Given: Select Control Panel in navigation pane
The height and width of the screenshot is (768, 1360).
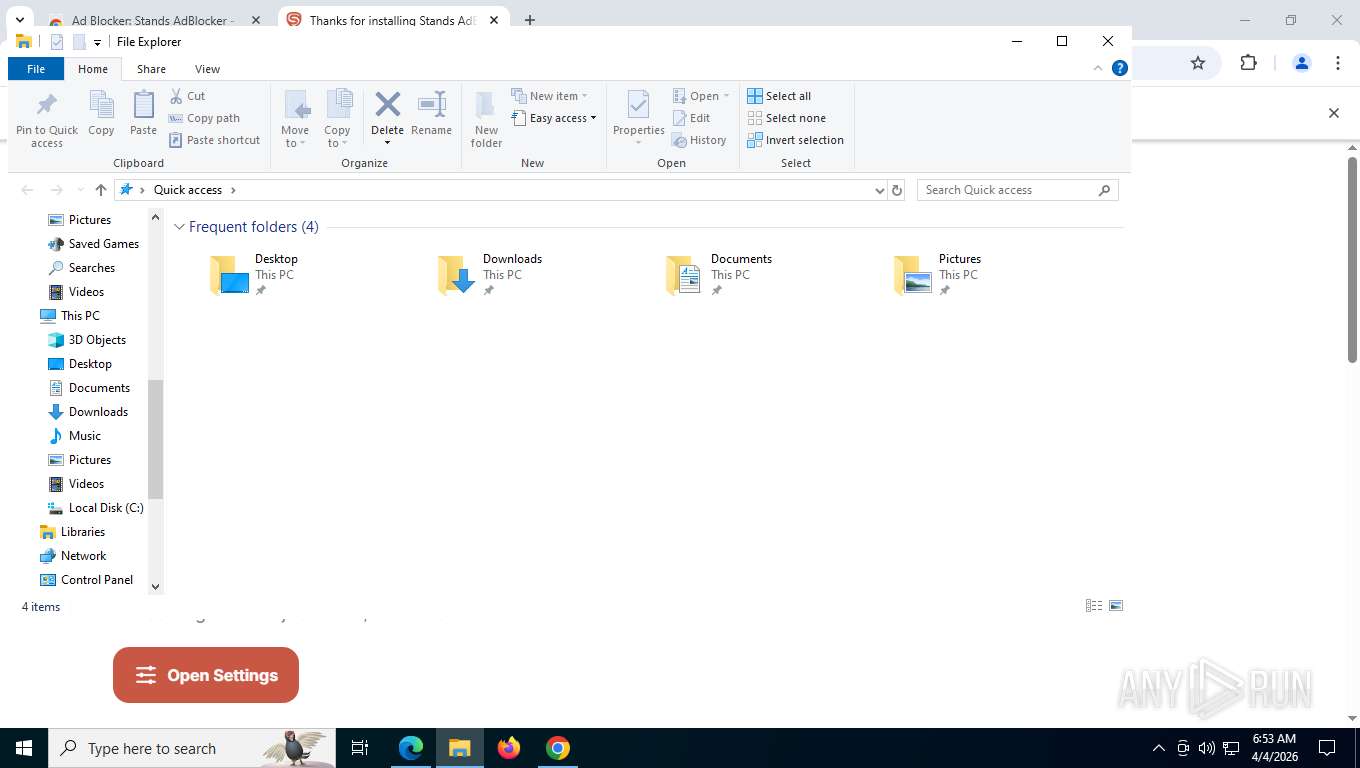Looking at the screenshot, I should pos(97,580).
